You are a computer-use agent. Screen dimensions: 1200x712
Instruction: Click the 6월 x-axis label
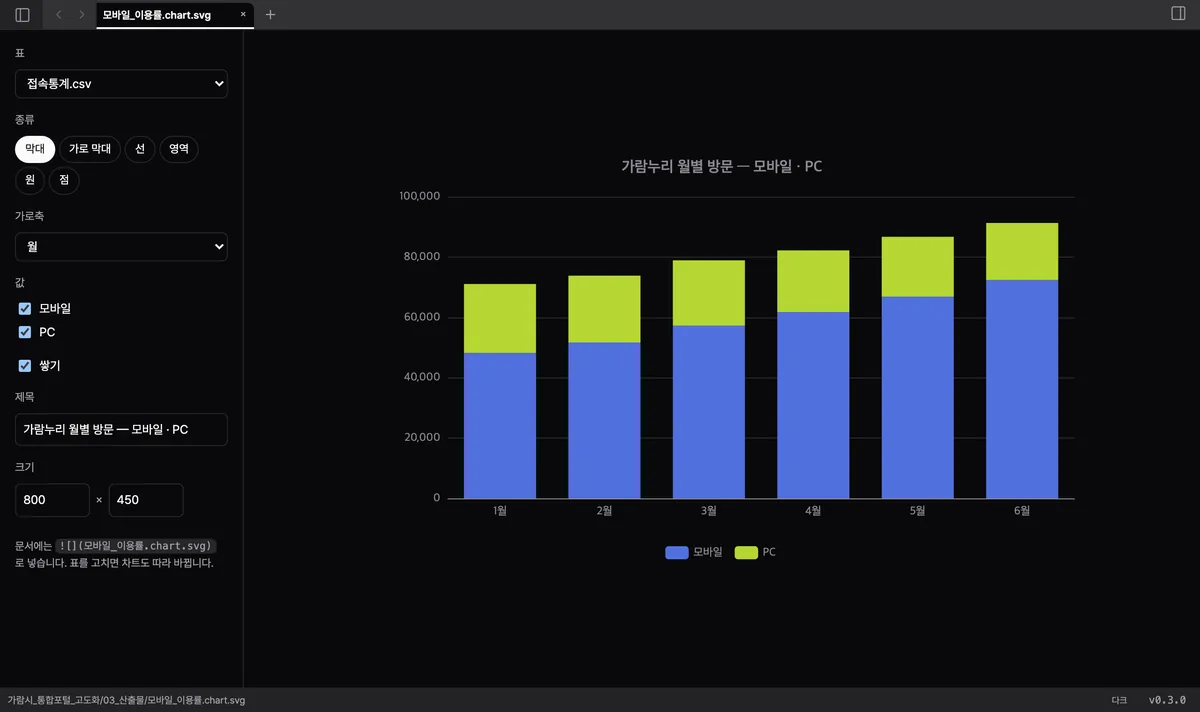click(x=1022, y=511)
